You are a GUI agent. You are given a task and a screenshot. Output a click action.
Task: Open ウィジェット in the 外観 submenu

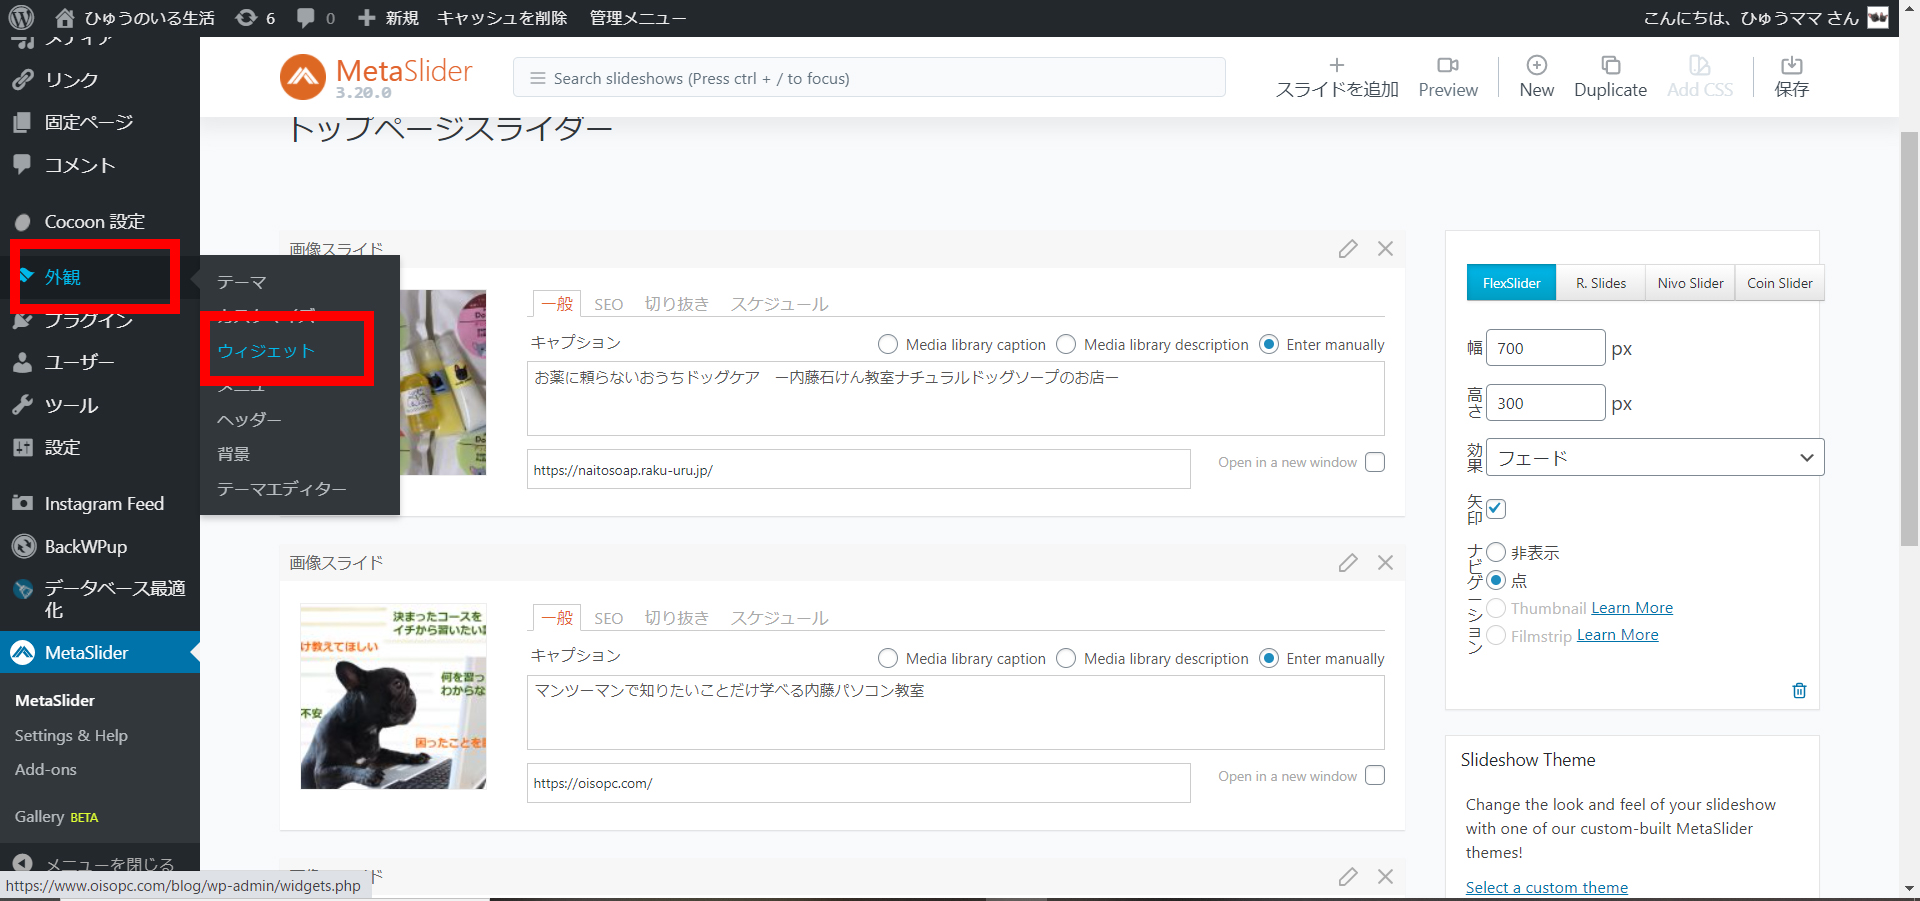(x=266, y=351)
